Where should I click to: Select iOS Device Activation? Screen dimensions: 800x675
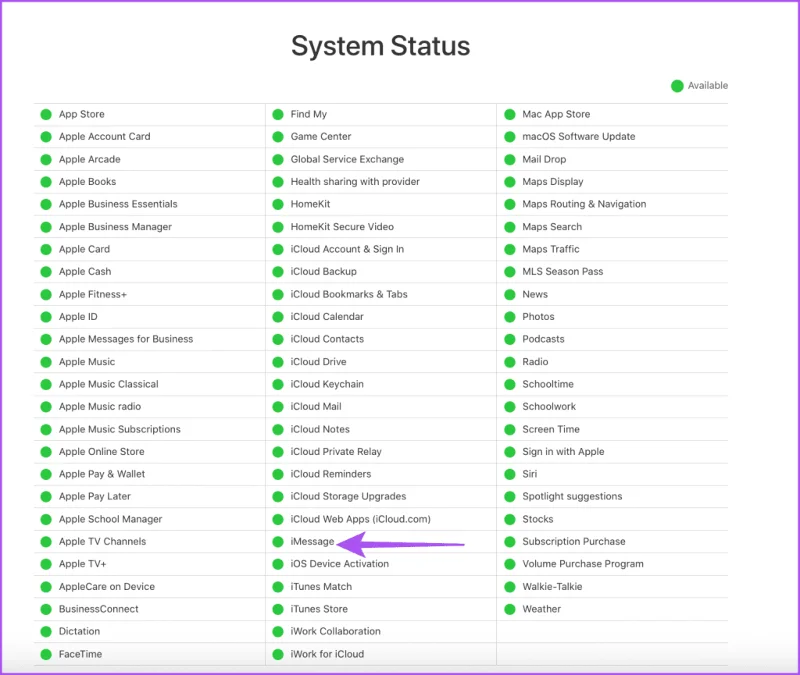(x=340, y=564)
